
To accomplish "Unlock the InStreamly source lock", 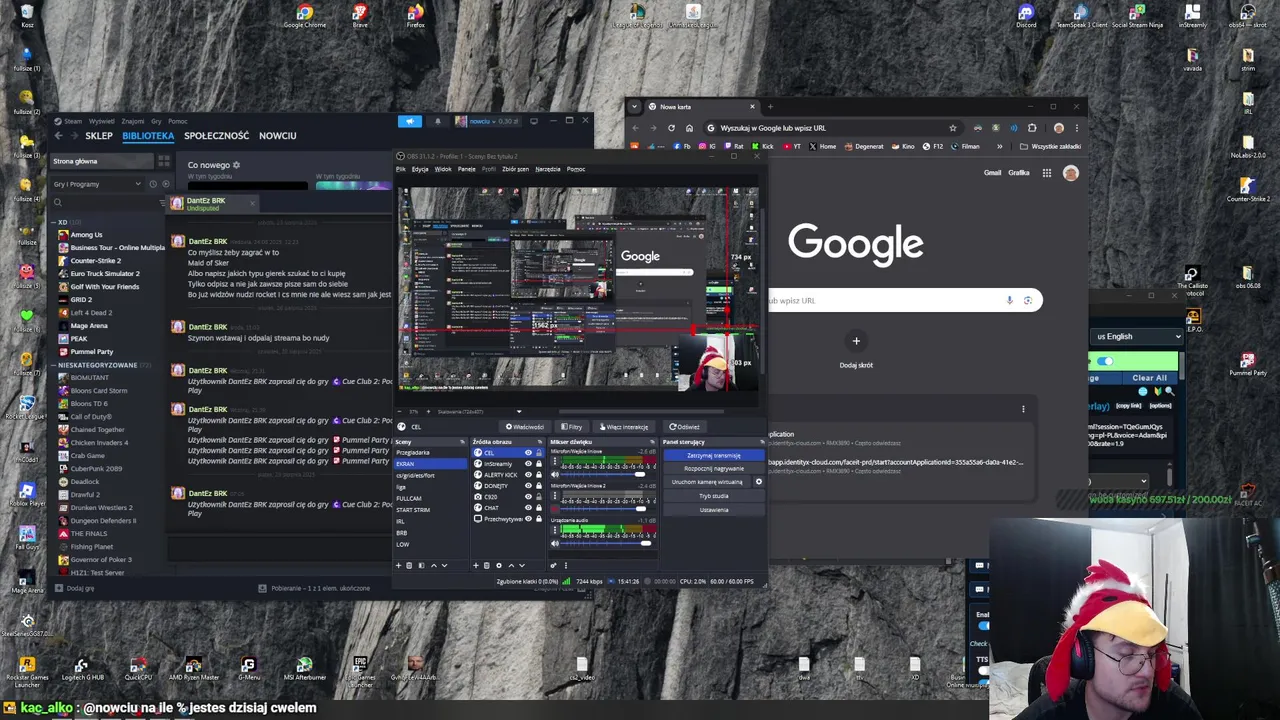I will tap(539, 464).
